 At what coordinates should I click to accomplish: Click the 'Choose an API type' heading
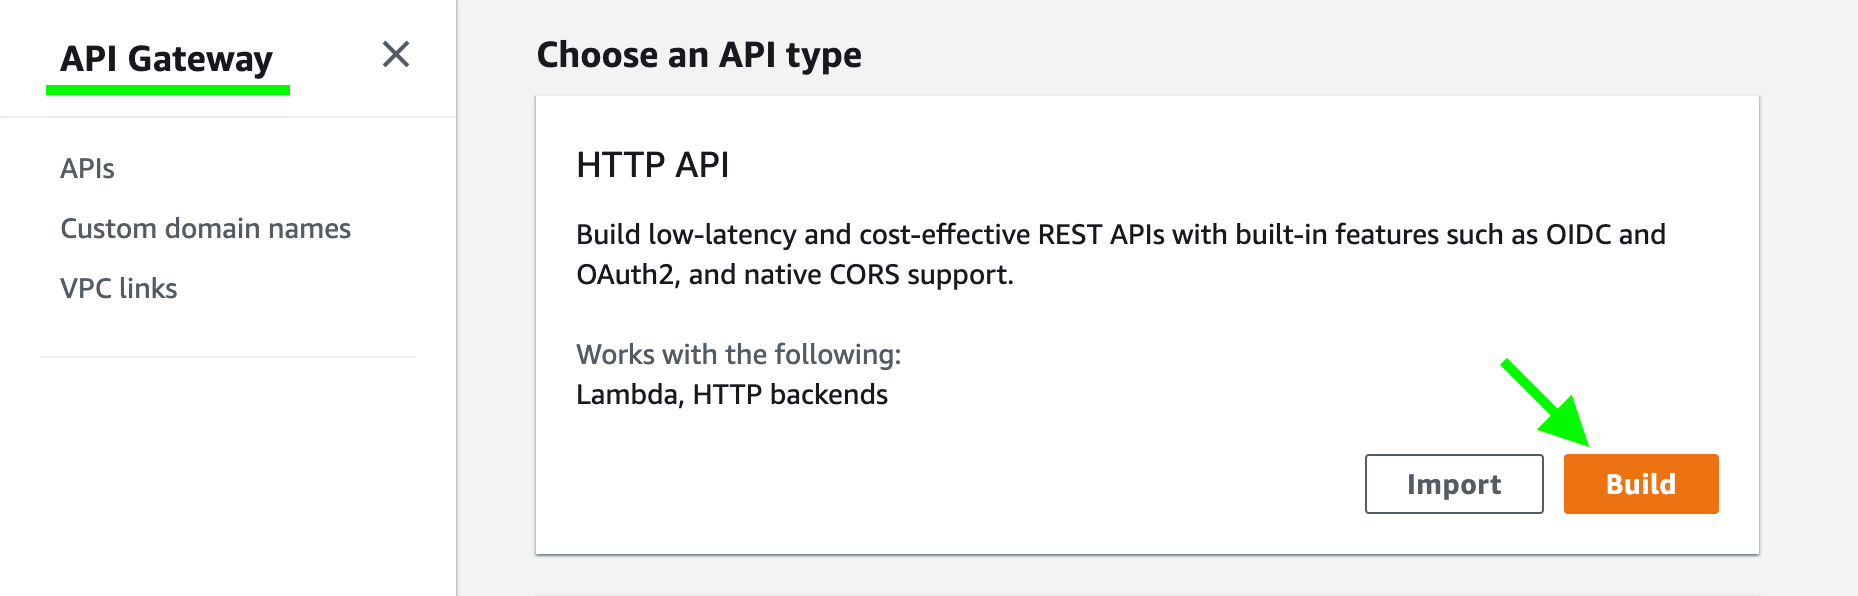click(x=699, y=55)
